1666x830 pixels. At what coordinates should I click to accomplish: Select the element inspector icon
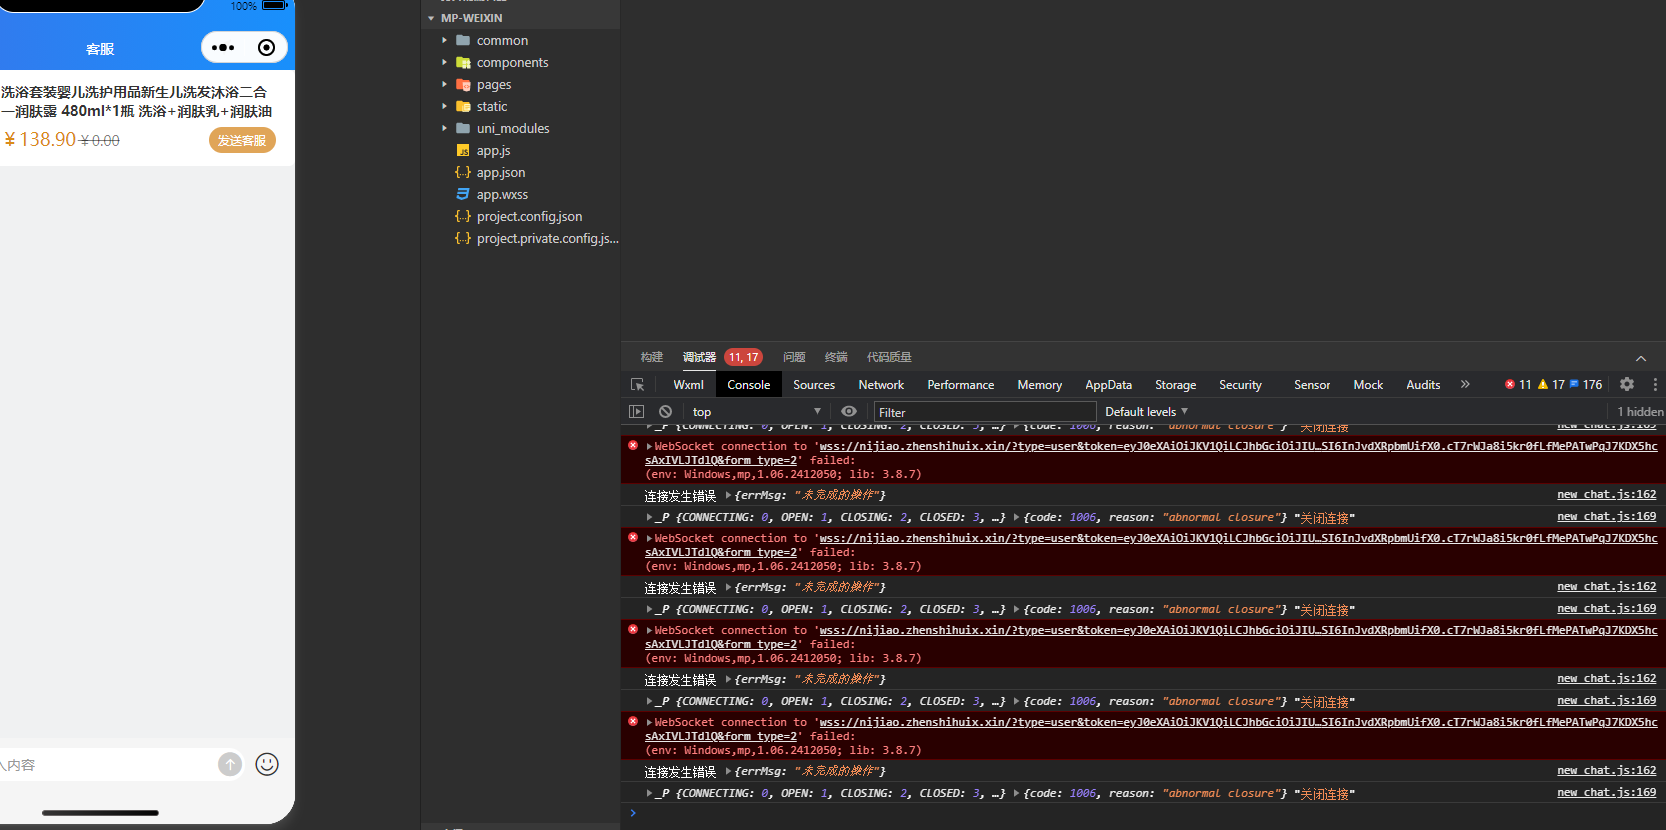(637, 385)
